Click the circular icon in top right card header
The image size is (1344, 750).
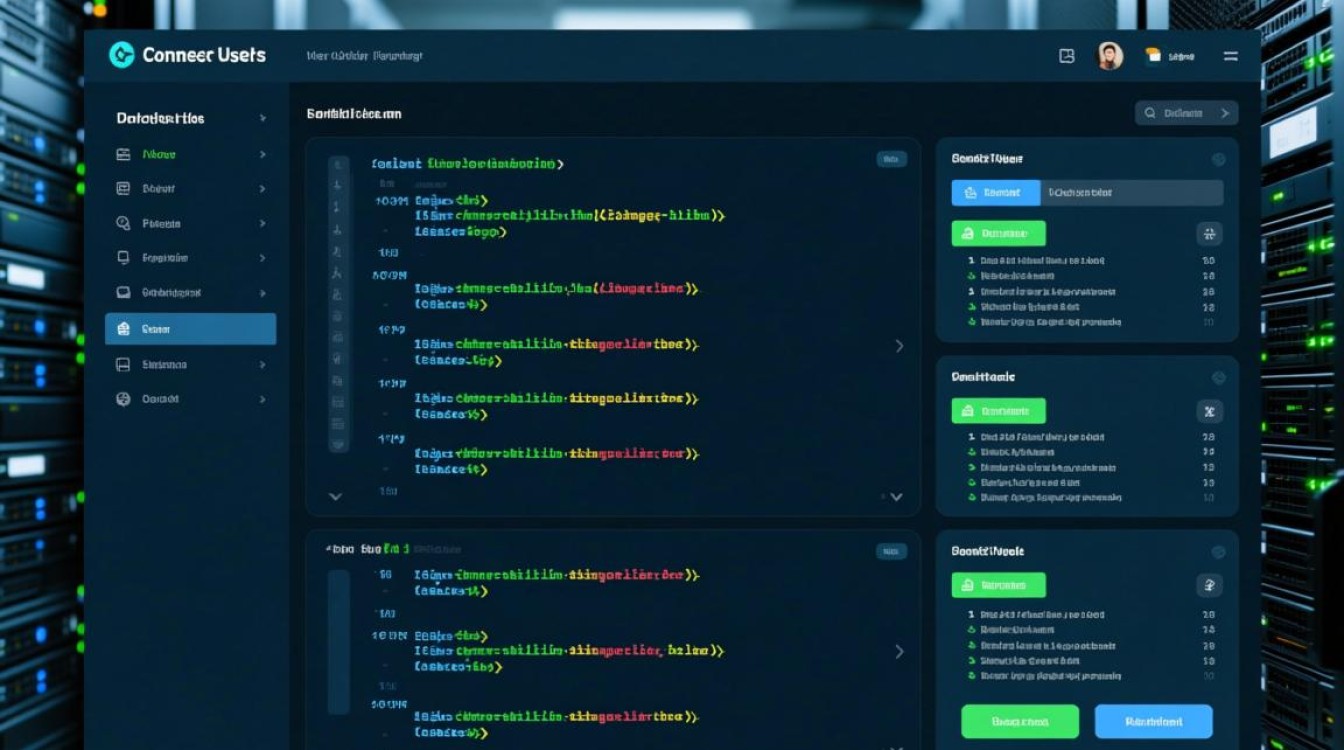click(1218, 159)
